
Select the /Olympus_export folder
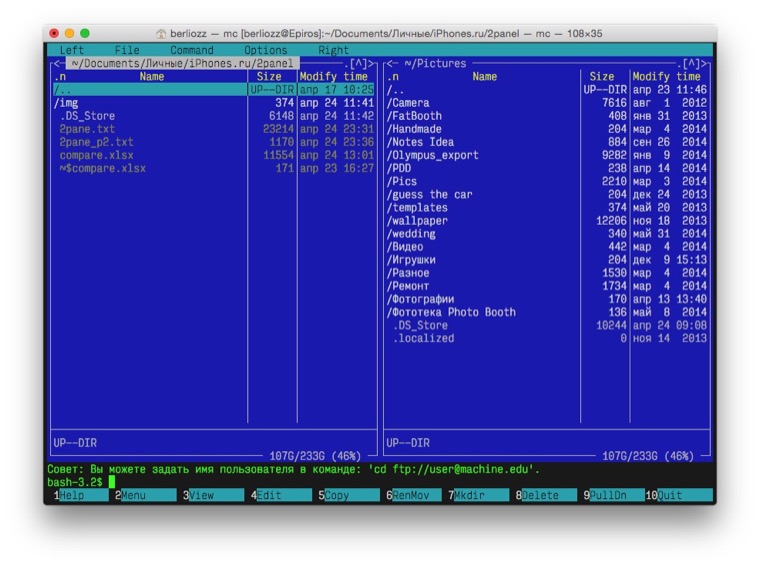pos(547,155)
